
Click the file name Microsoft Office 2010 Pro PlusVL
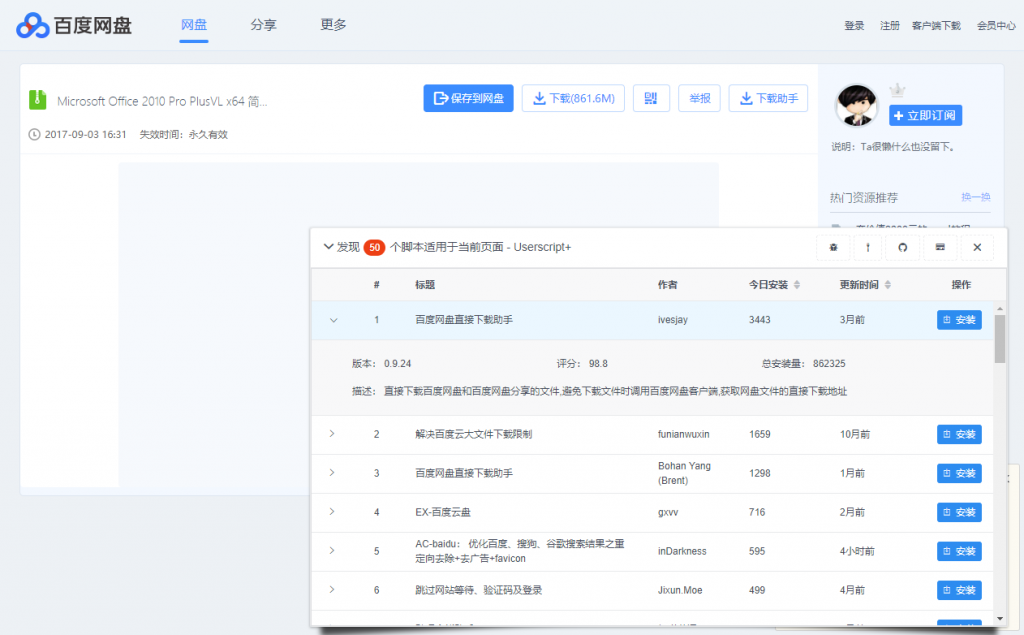[x=162, y=101]
